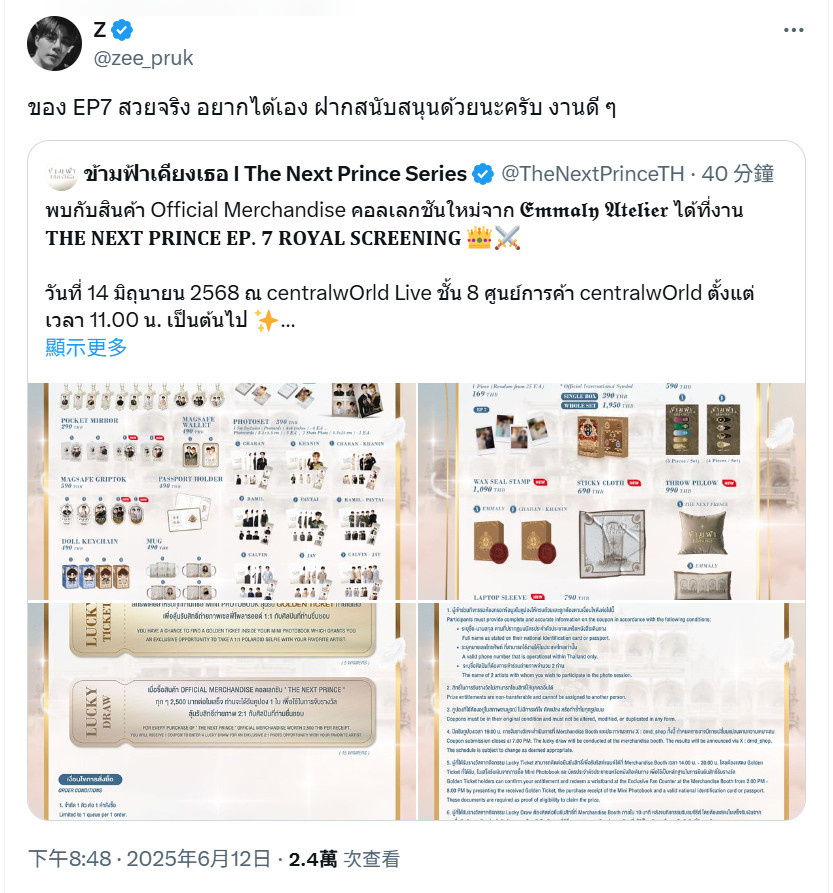Click the crossed swords emoji

click(507, 237)
